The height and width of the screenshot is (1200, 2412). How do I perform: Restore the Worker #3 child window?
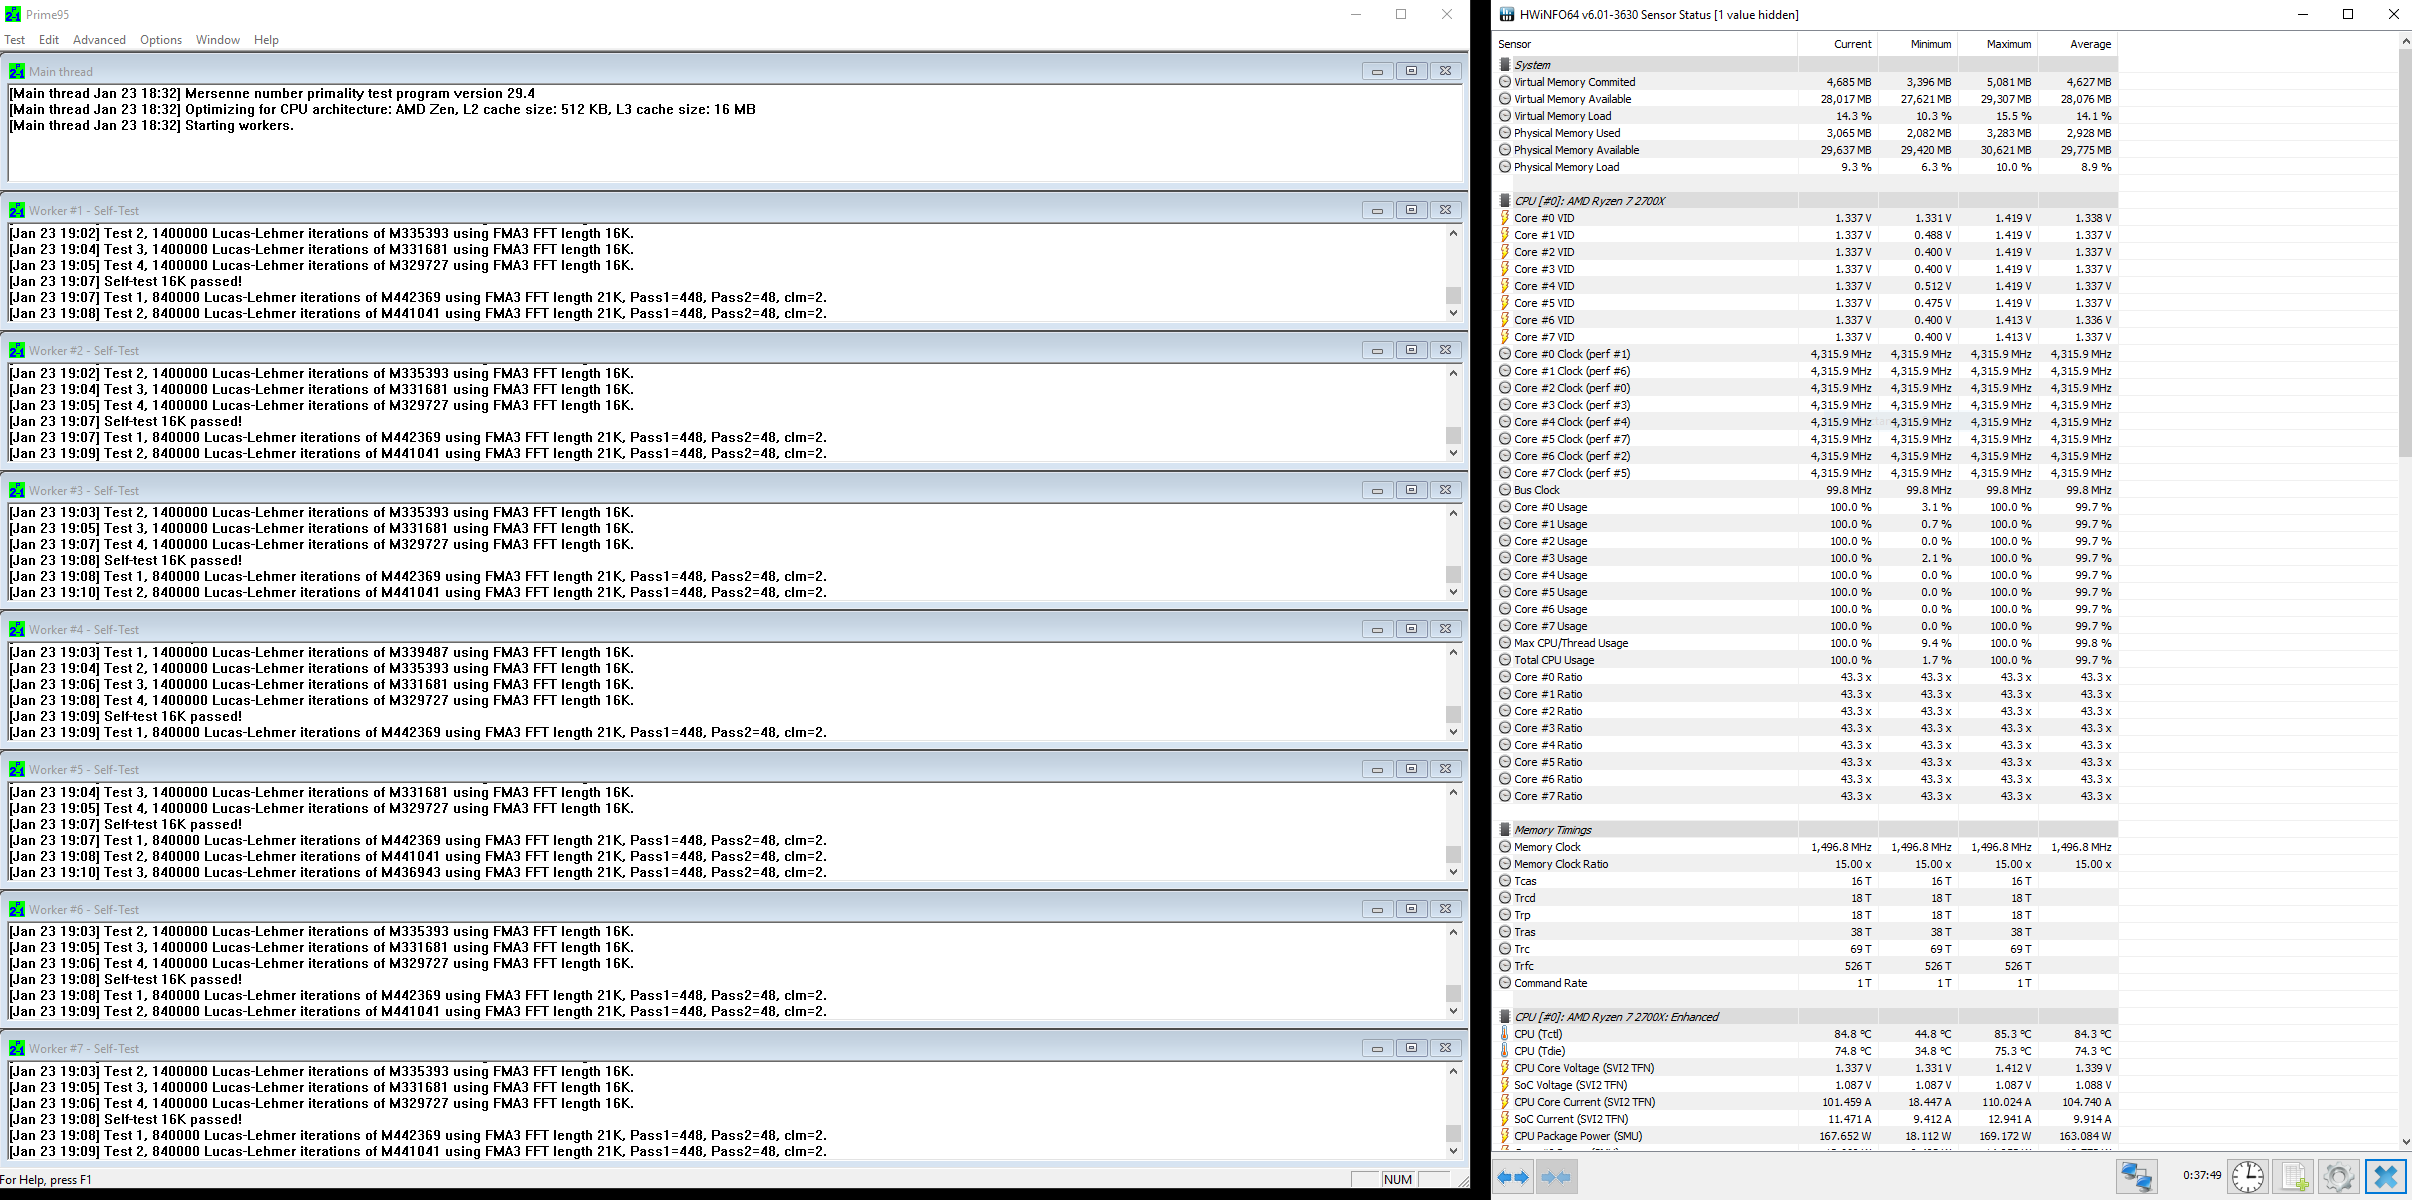(1411, 490)
